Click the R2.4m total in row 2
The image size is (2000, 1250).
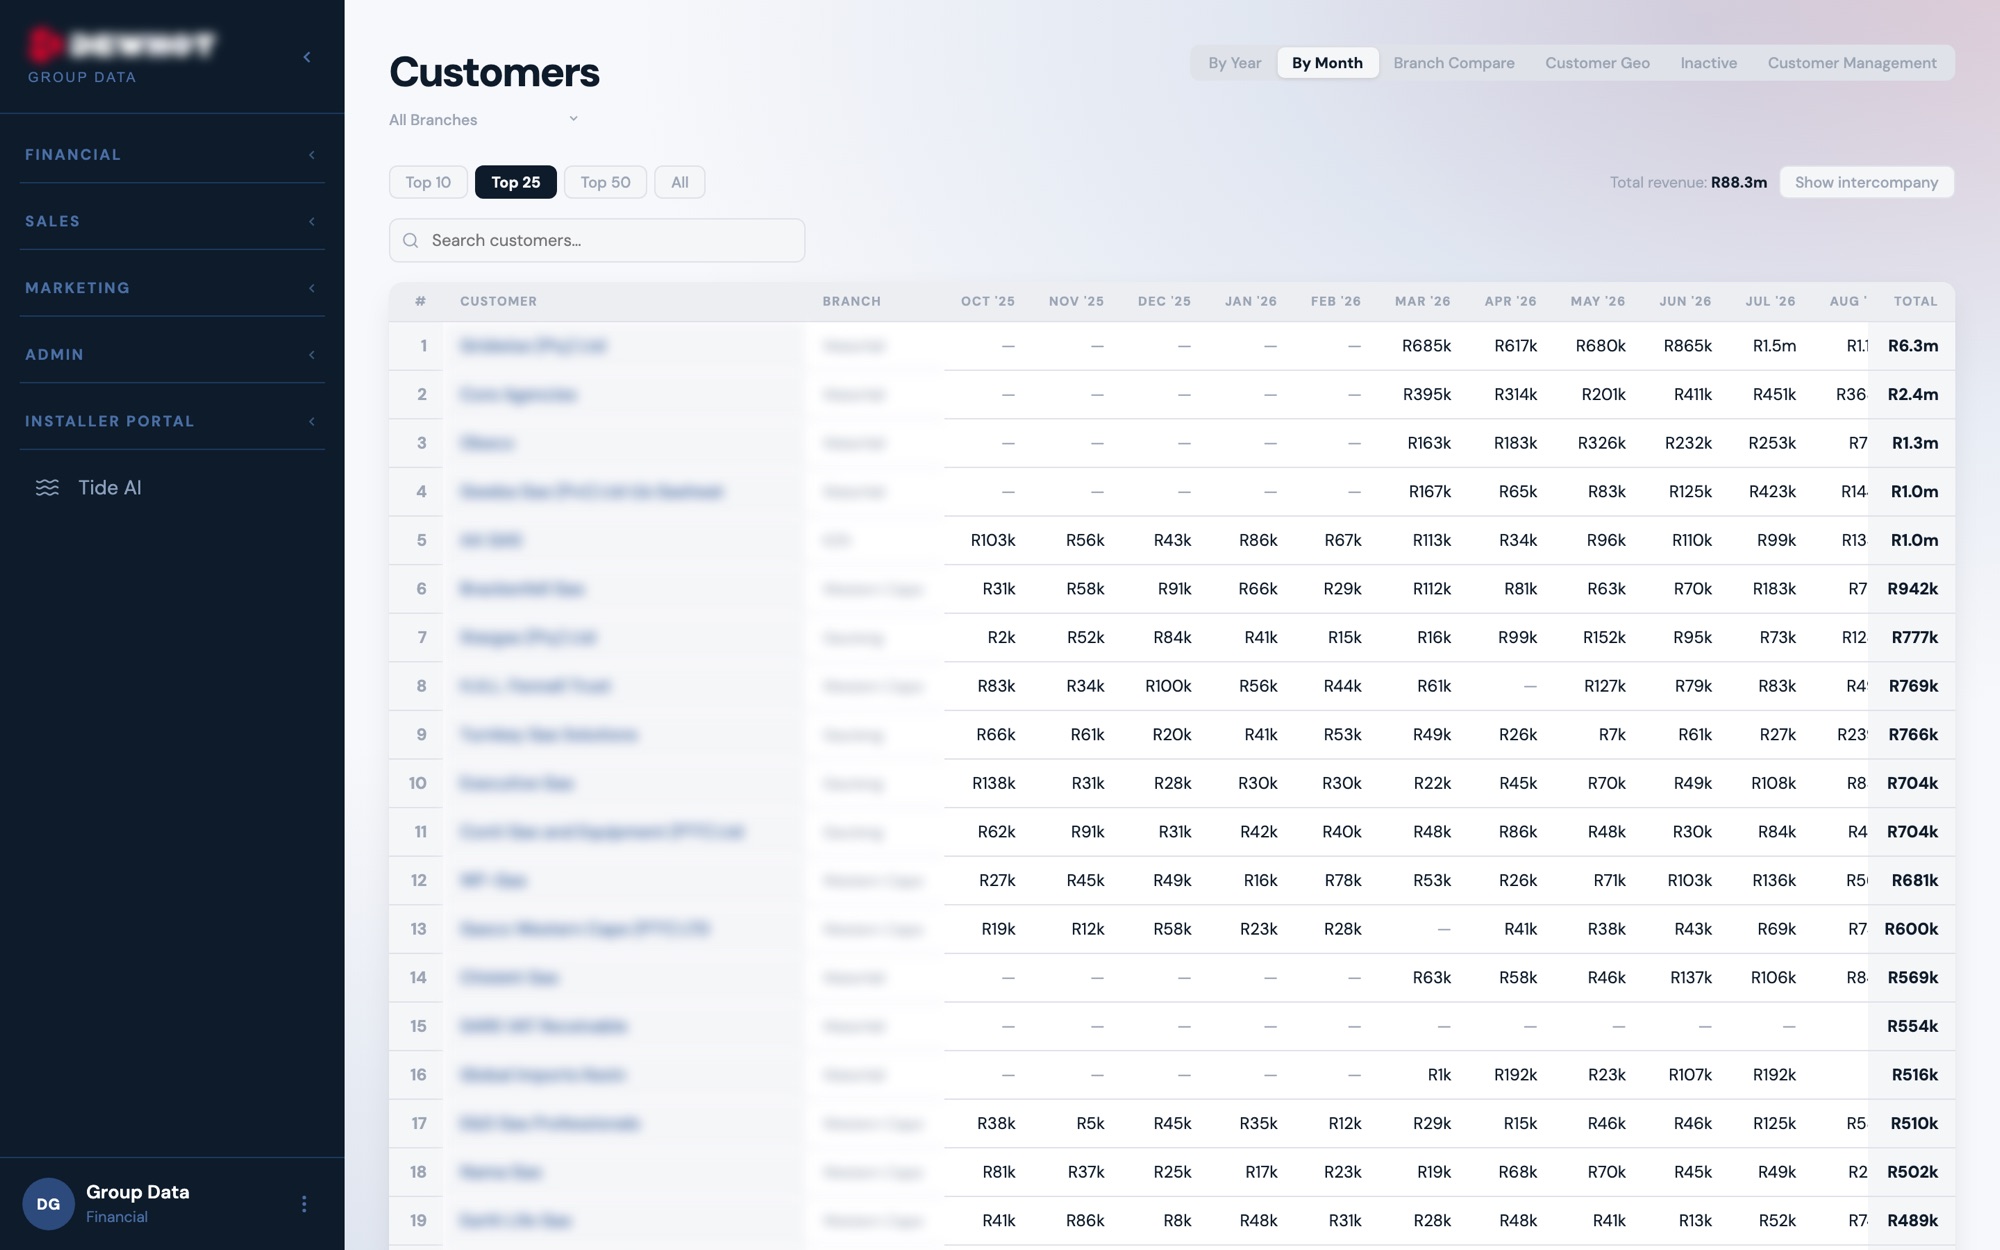click(x=1913, y=394)
